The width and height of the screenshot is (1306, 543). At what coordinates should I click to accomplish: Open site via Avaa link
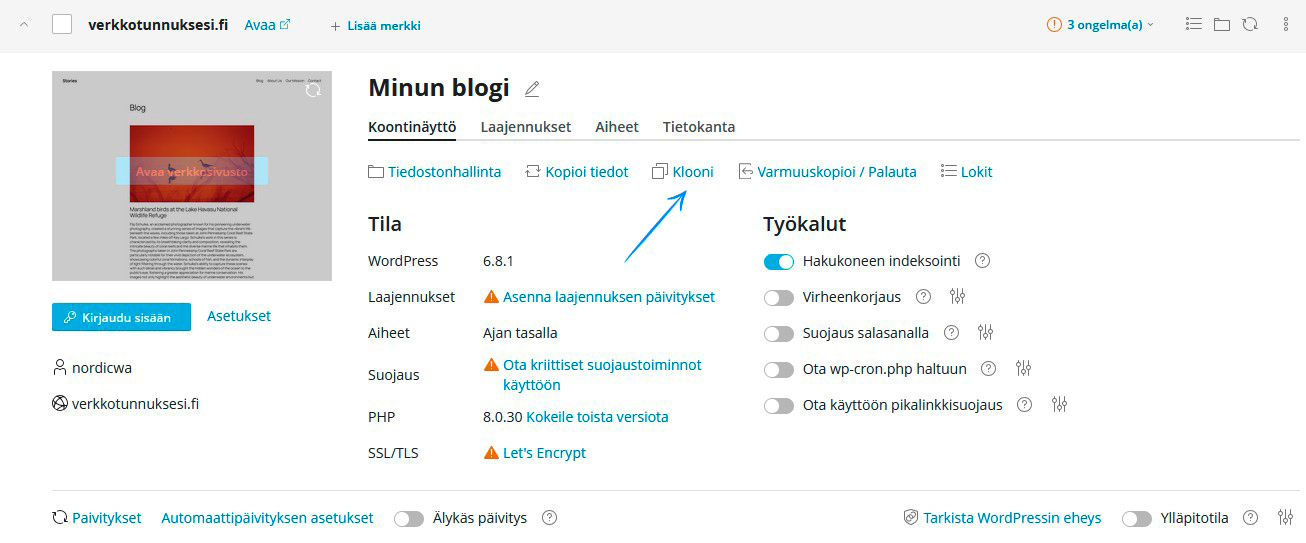coord(267,25)
